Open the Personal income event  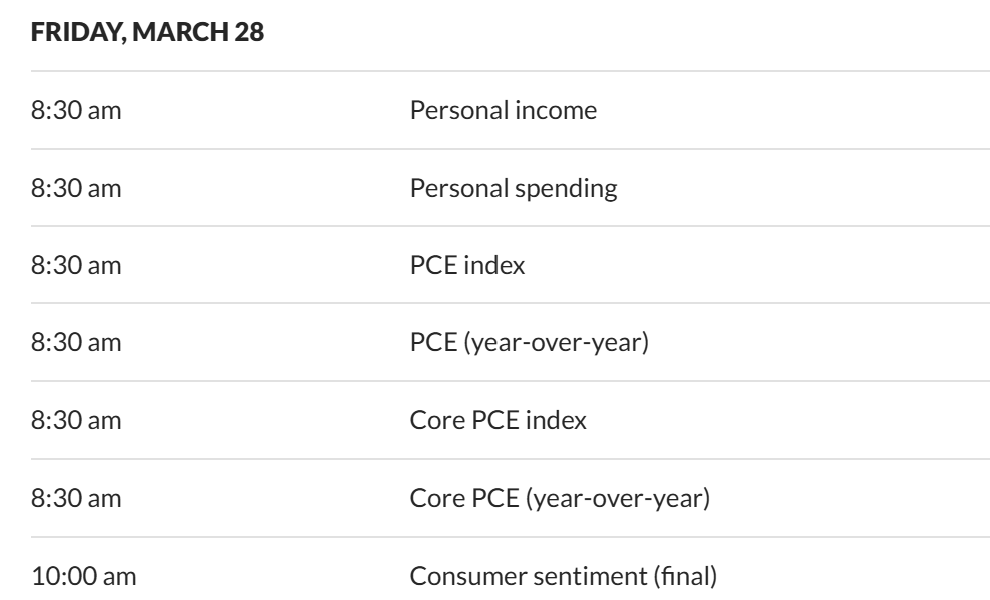[x=503, y=110]
